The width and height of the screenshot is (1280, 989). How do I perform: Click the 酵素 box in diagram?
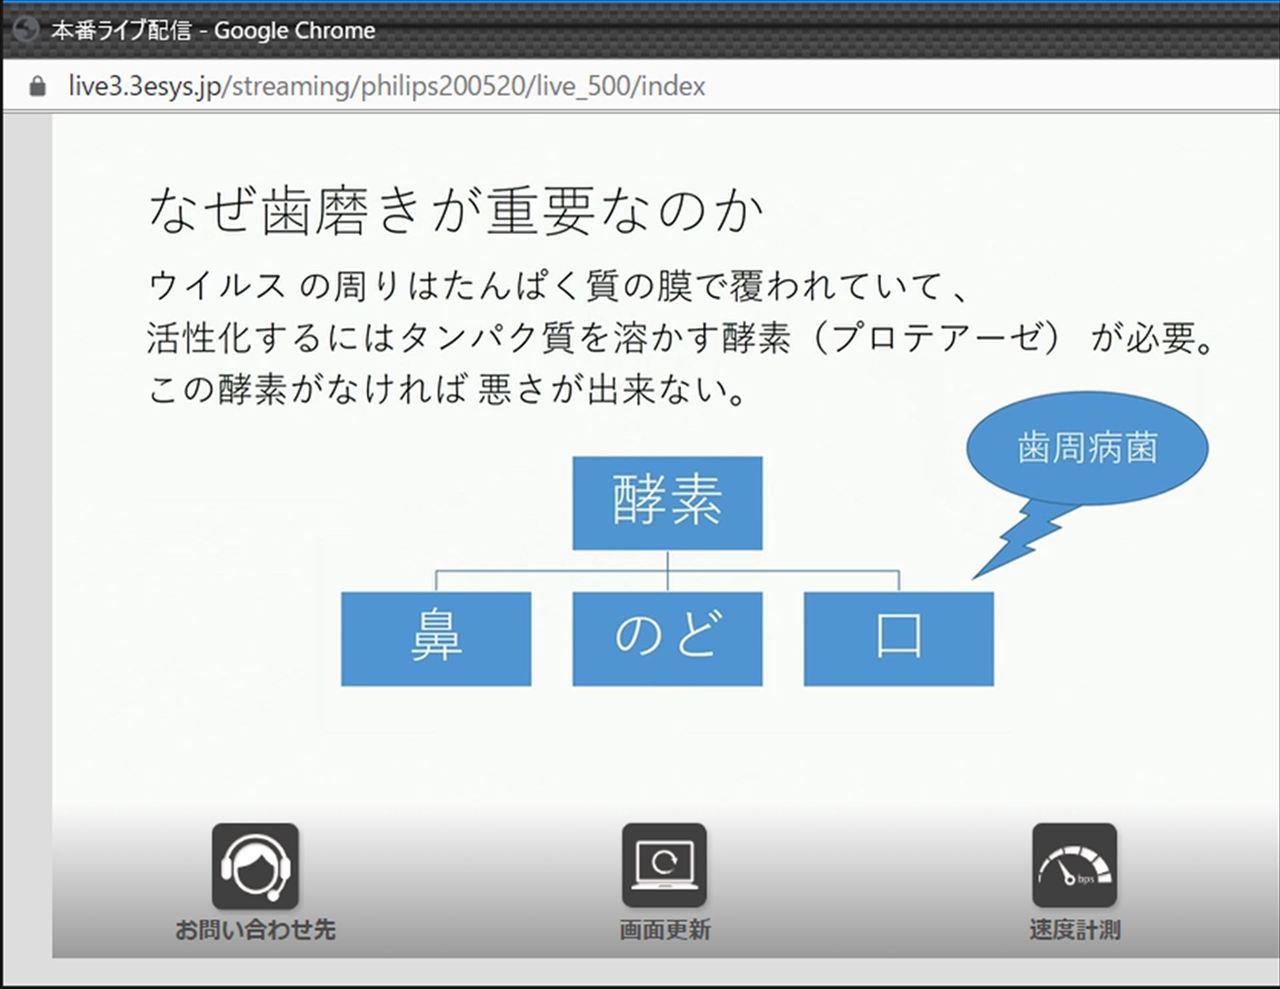pos(667,503)
